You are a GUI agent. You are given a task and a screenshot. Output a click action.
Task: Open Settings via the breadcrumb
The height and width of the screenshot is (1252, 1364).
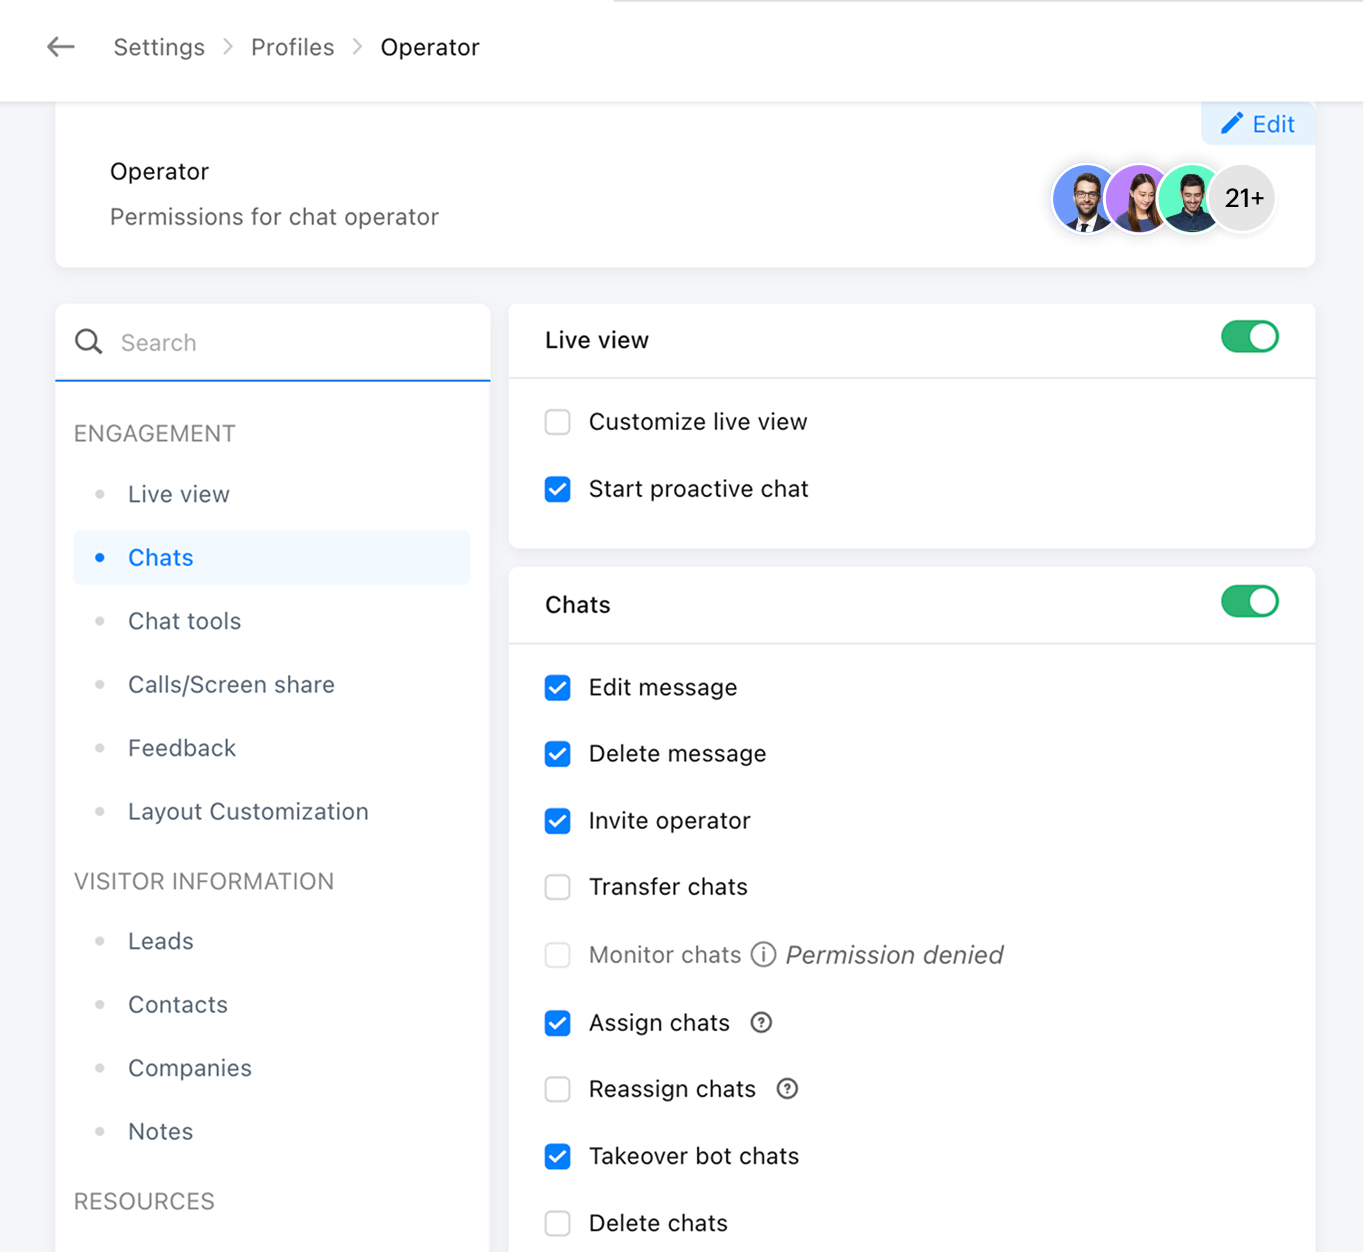[x=158, y=47]
